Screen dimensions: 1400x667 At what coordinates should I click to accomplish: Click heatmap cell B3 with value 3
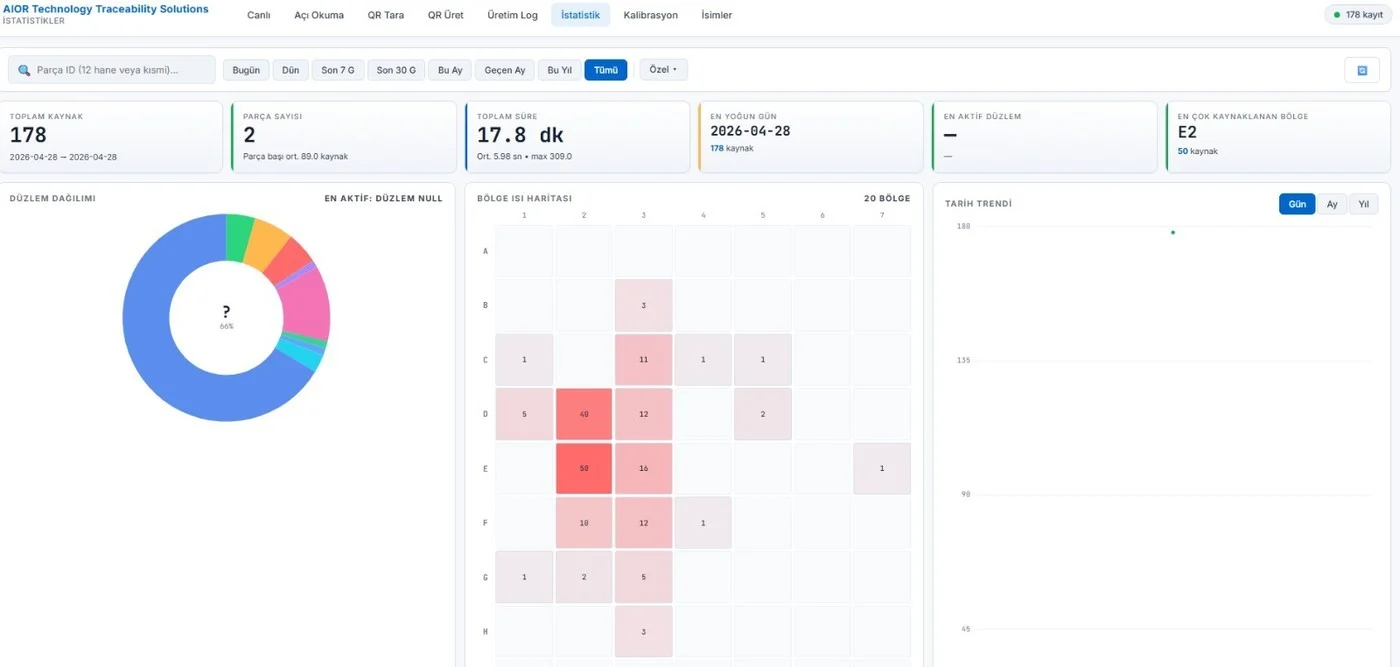(644, 305)
